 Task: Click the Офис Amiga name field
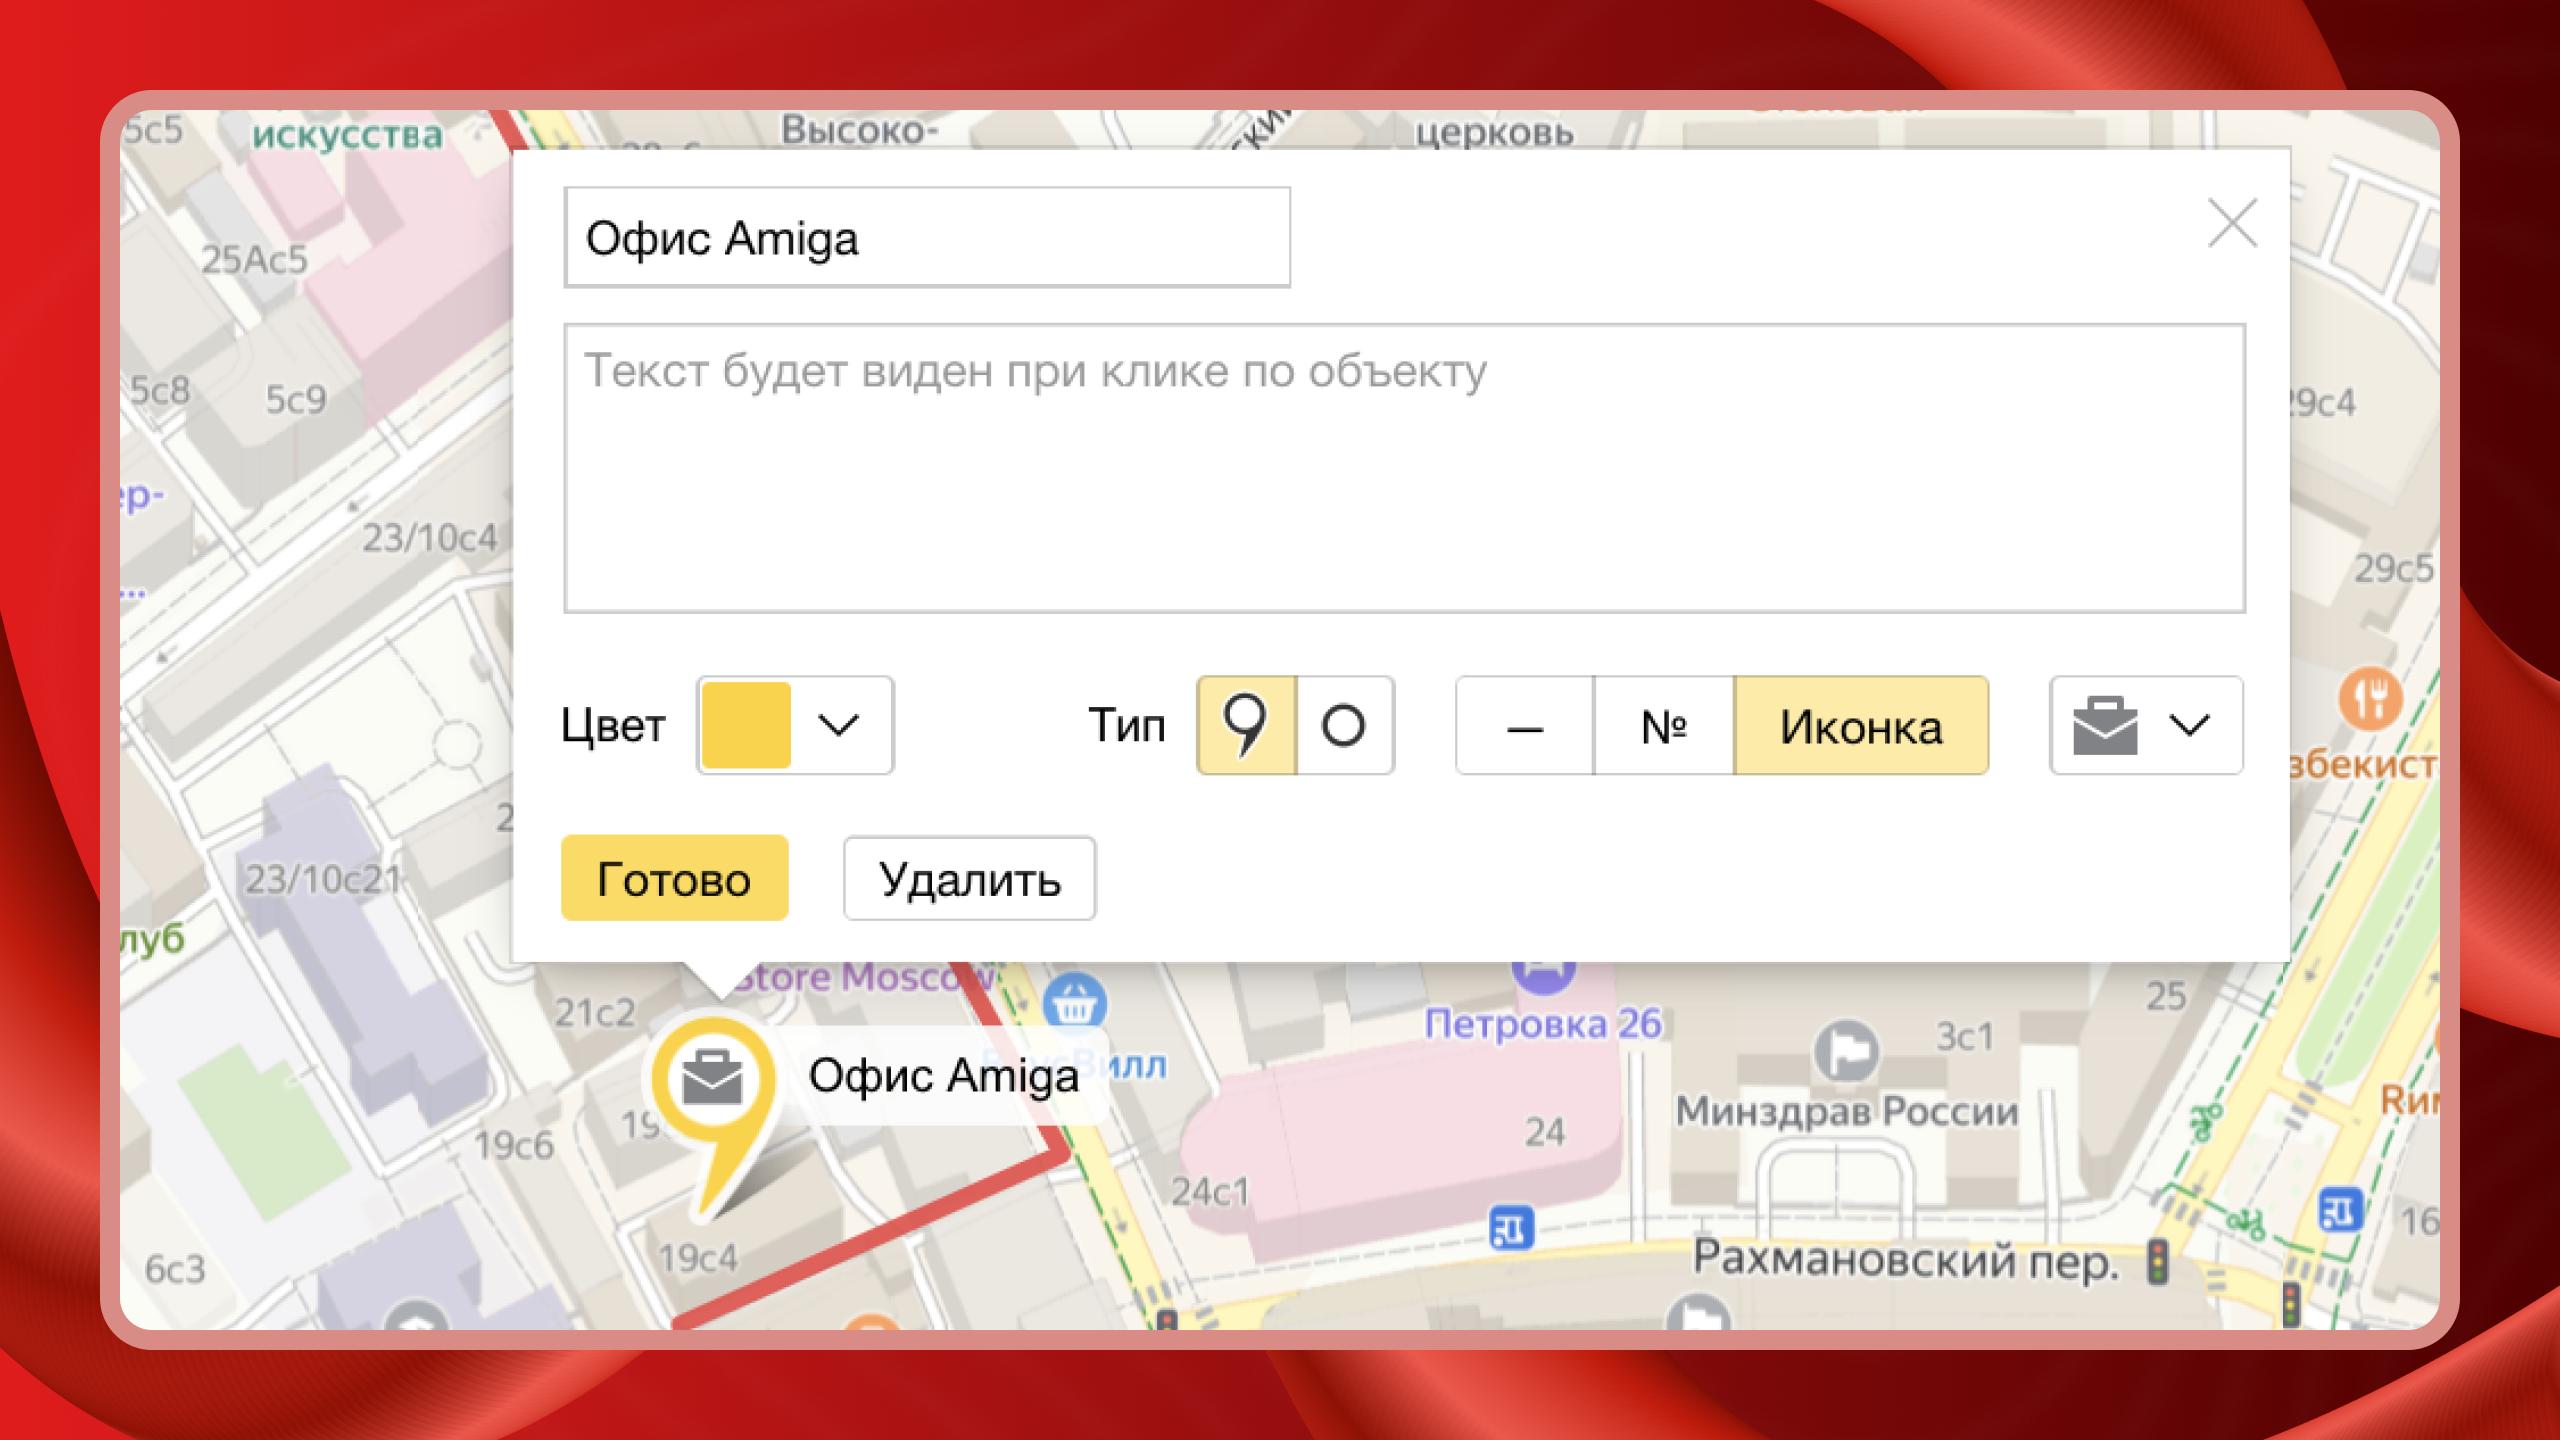926,238
